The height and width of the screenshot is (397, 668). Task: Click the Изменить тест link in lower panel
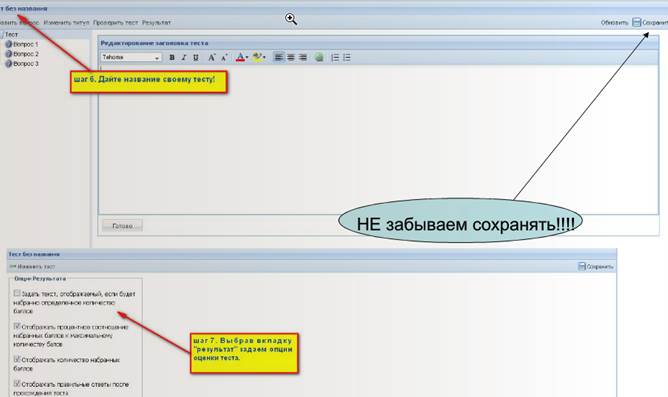pyautogui.click(x=33, y=267)
